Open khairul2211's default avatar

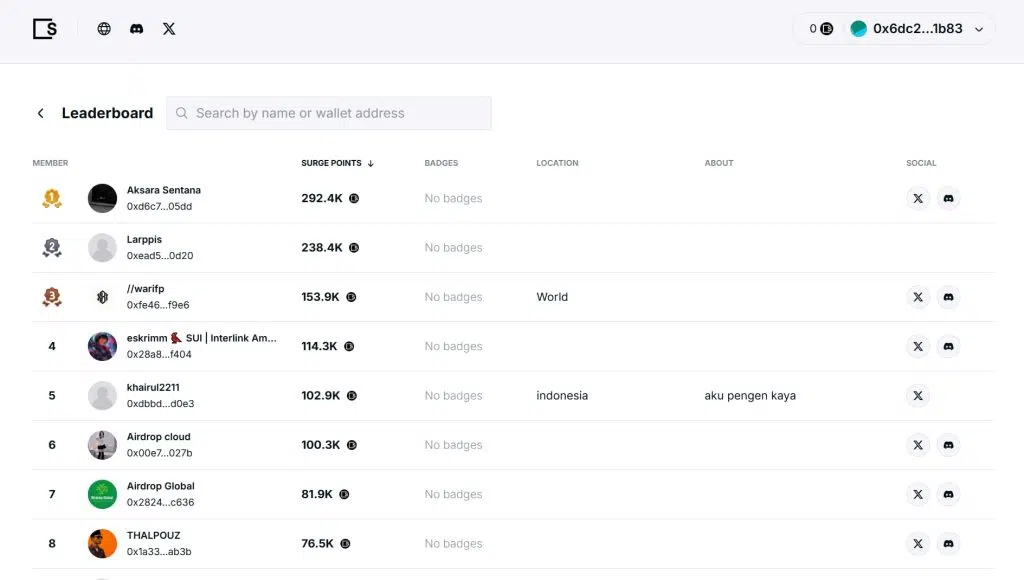(x=103, y=396)
